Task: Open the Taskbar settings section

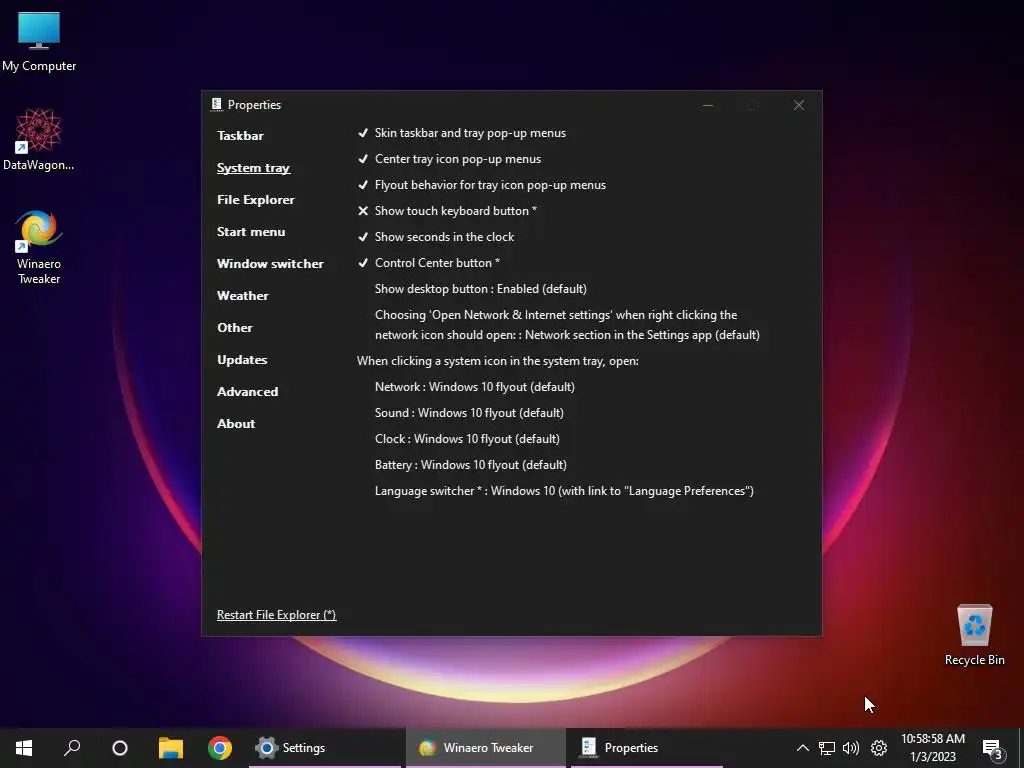Action: [x=240, y=136]
